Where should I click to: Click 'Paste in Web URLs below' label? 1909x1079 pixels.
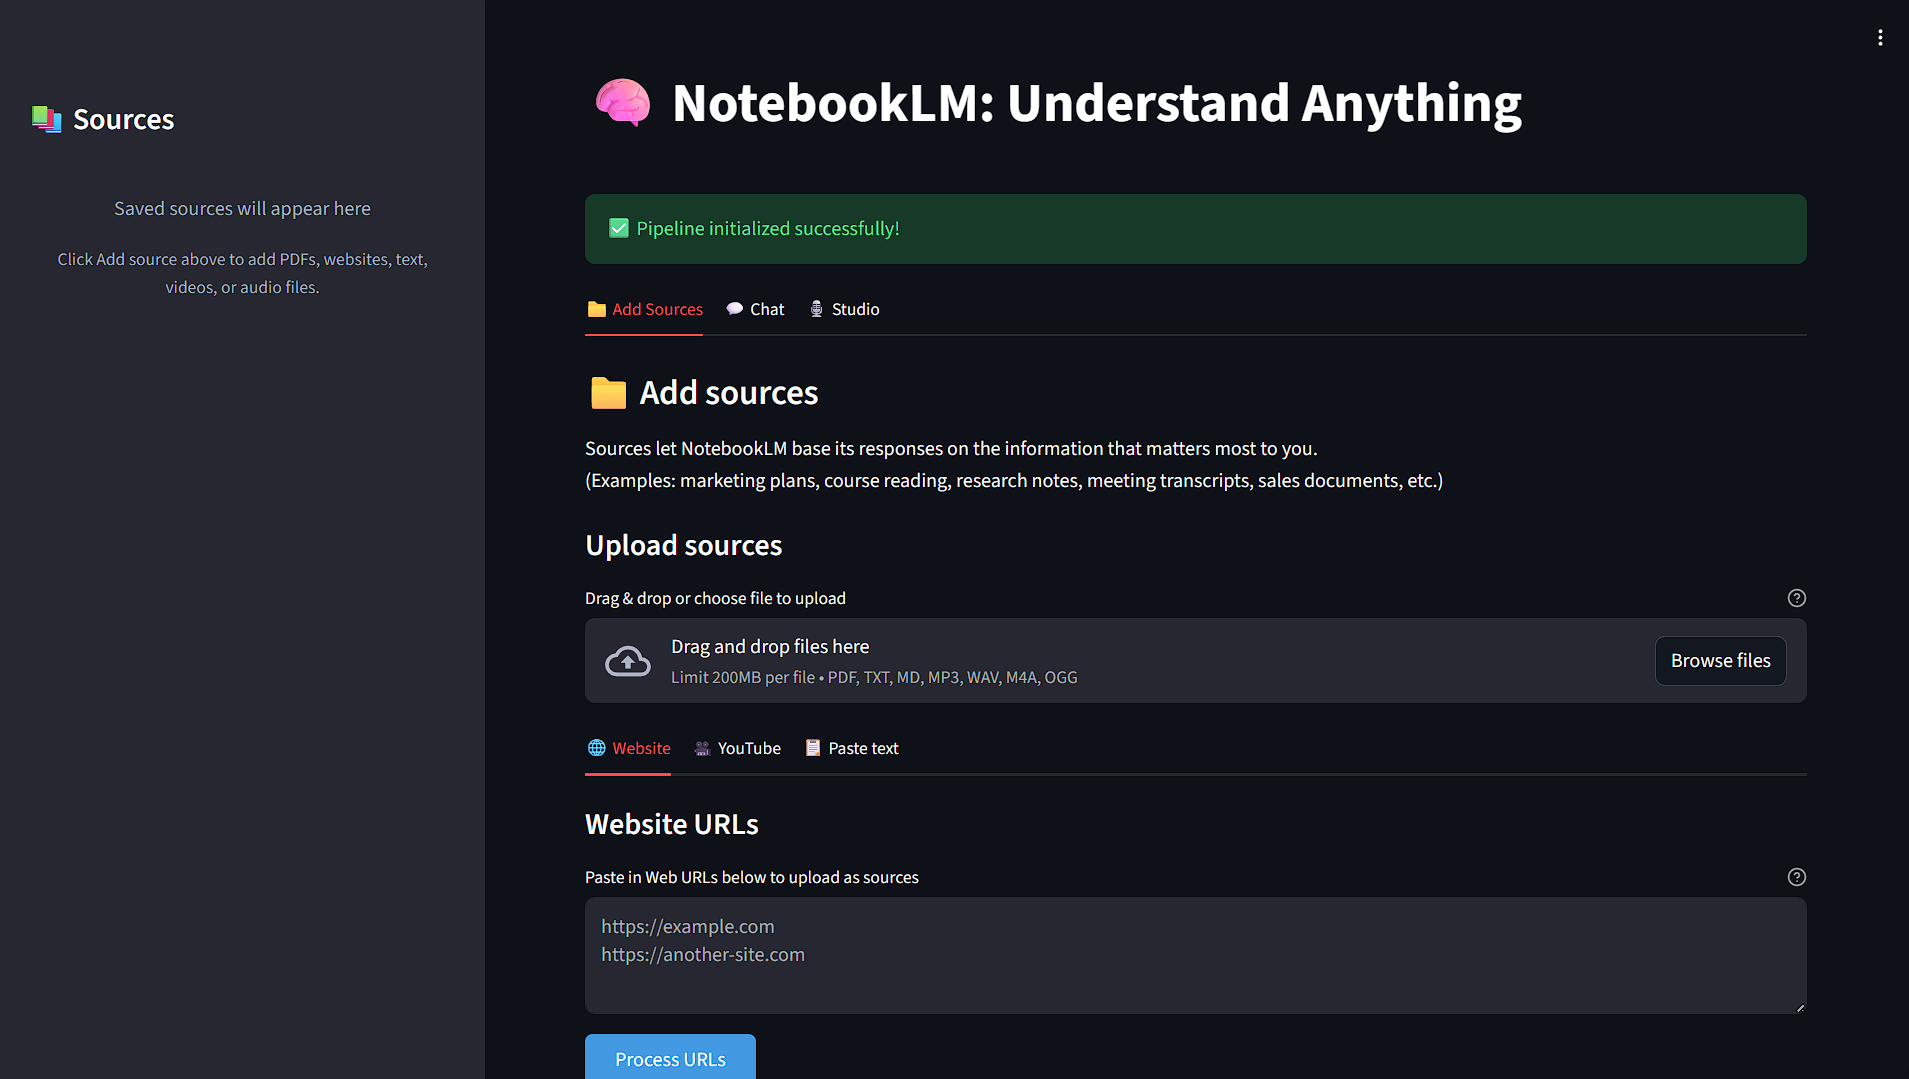(x=752, y=878)
